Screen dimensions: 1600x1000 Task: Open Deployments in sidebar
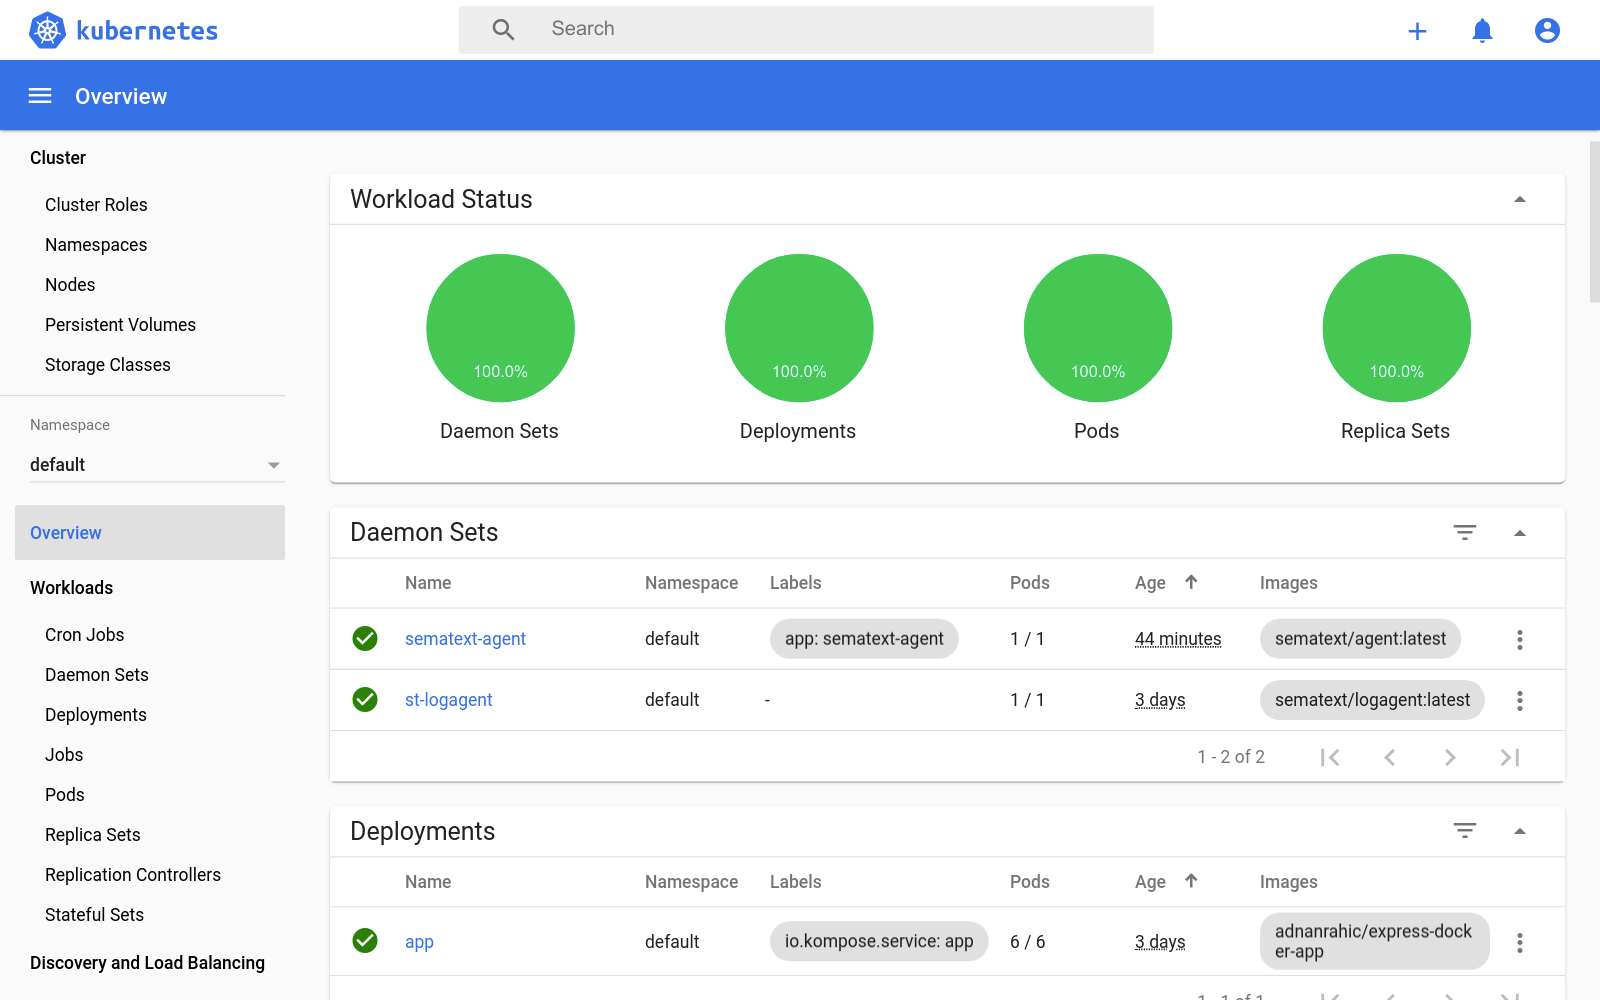point(96,715)
